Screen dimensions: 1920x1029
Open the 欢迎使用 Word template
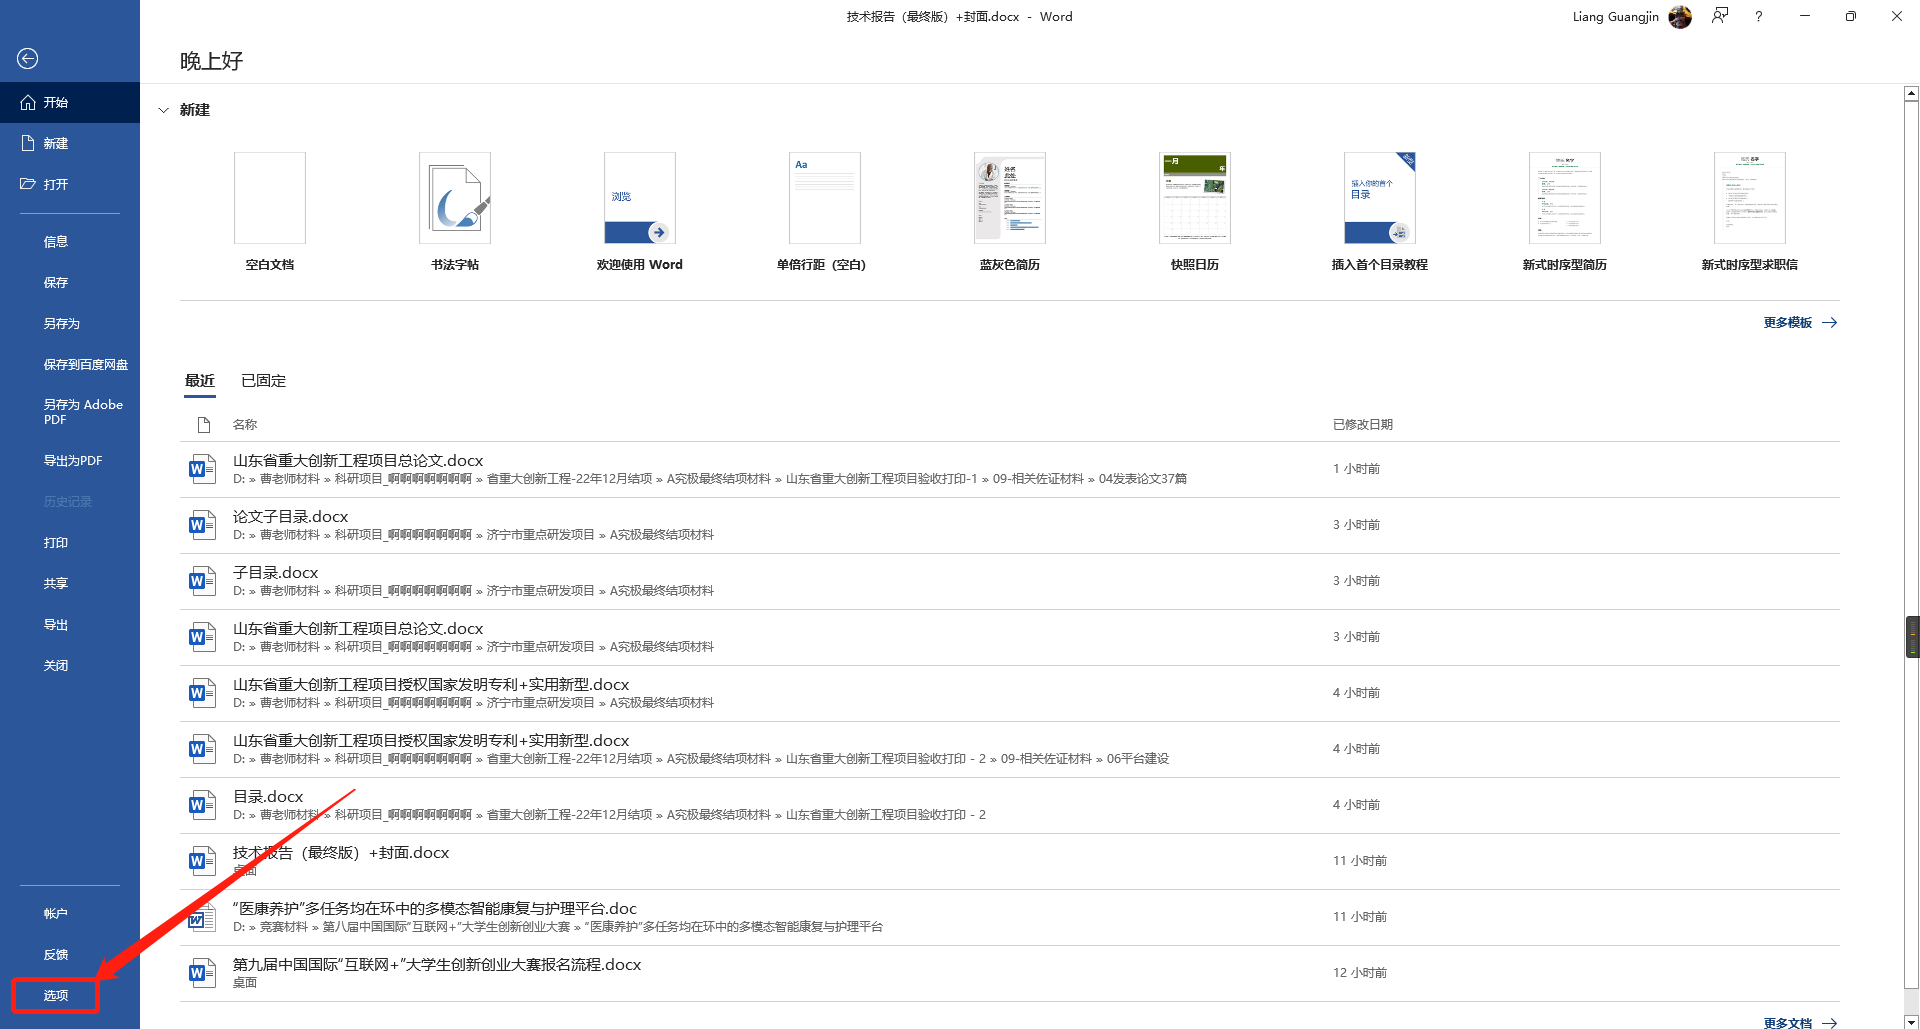click(640, 211)
